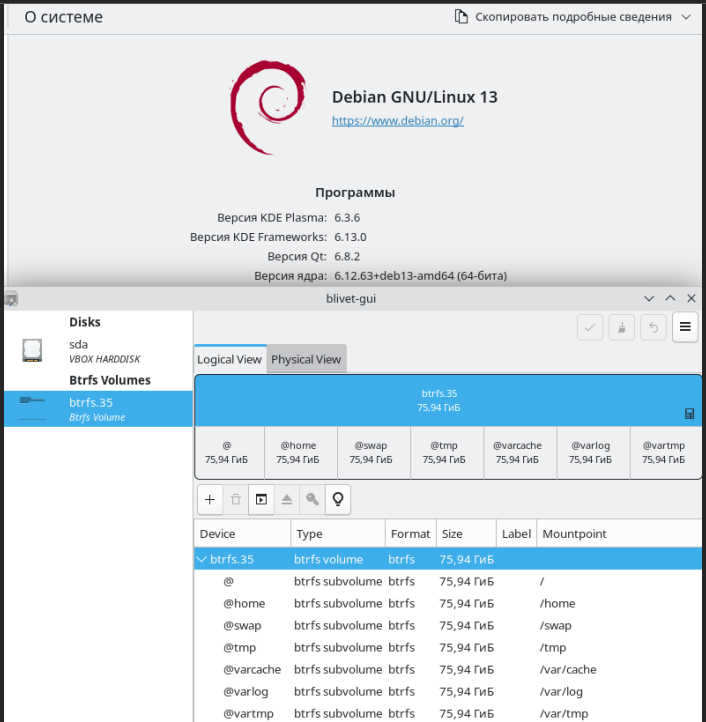Viewport: 706px width, 722px height.
Task: Select the @swap row in device table
Action: pos(448,625)
